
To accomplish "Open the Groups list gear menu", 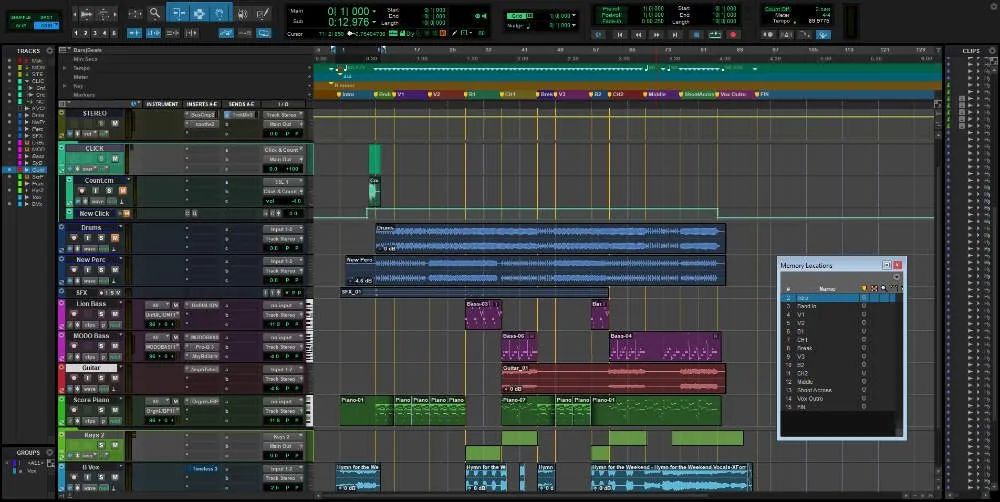I will [49, 452].
